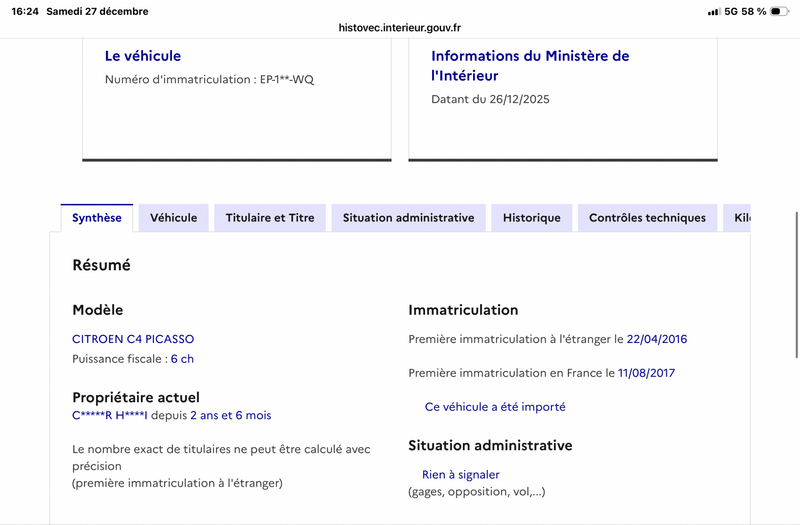
Task: Click the "Le véhicule" card heading
Action: tap(143, 56)
